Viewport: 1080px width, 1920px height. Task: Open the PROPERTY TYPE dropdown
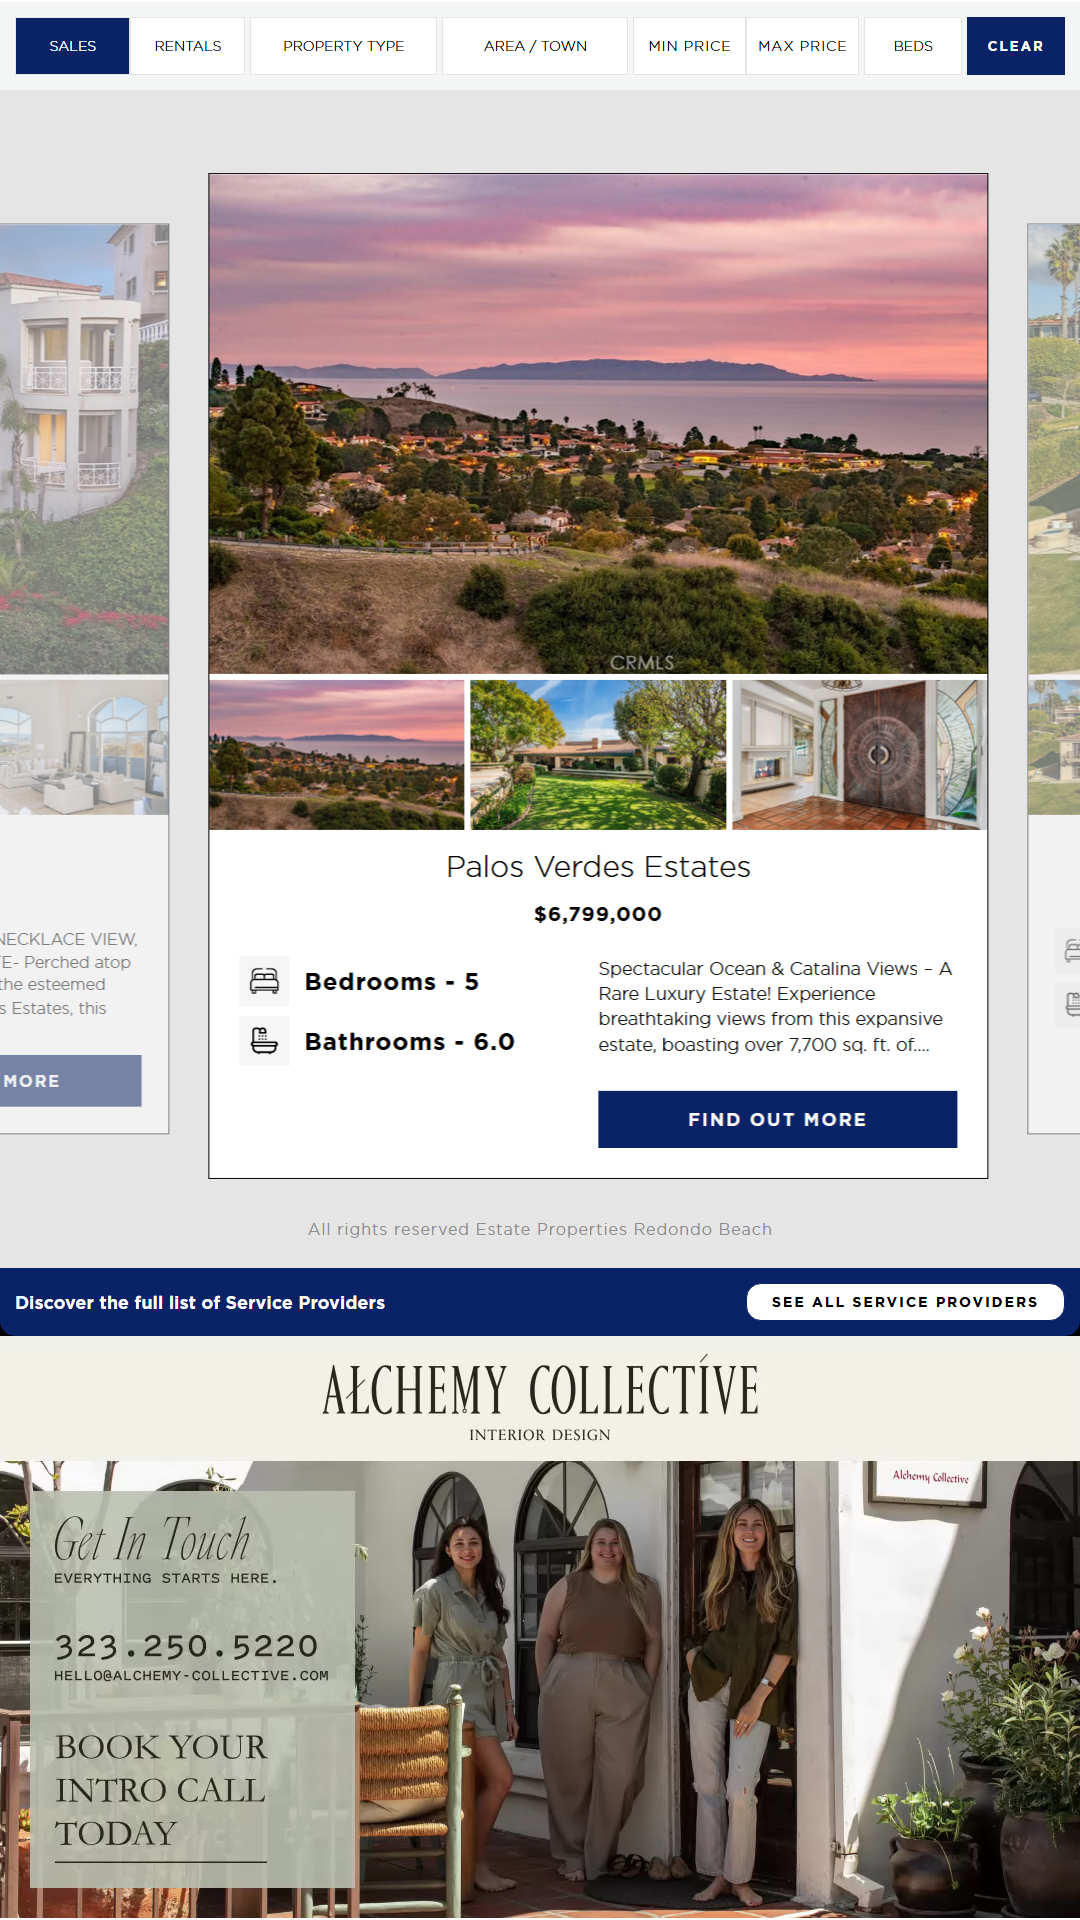343,46
